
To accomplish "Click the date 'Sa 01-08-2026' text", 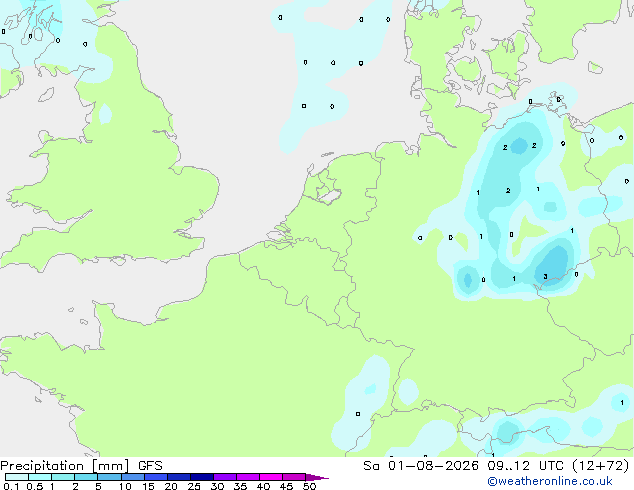I will [x=421, y=466].
